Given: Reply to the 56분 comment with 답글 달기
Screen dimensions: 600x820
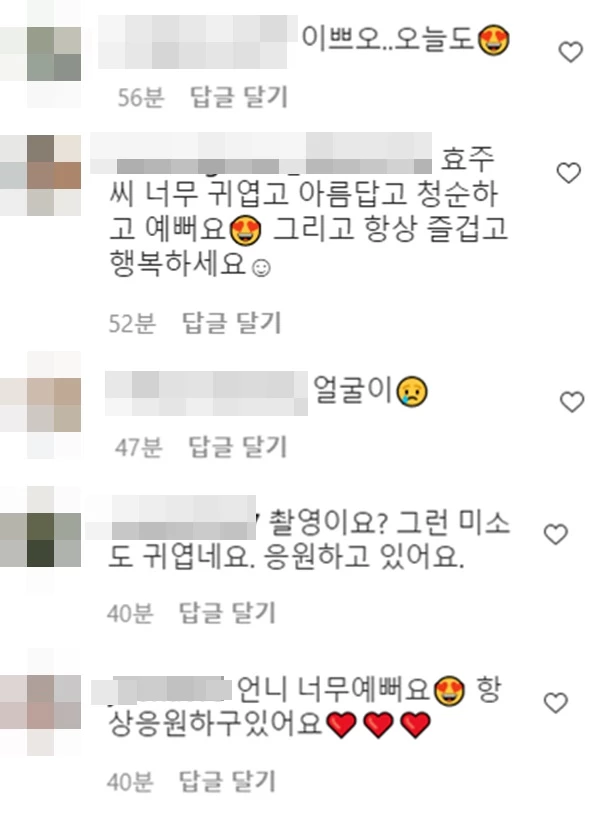Looking at the screenshot, I should (239, 97).
